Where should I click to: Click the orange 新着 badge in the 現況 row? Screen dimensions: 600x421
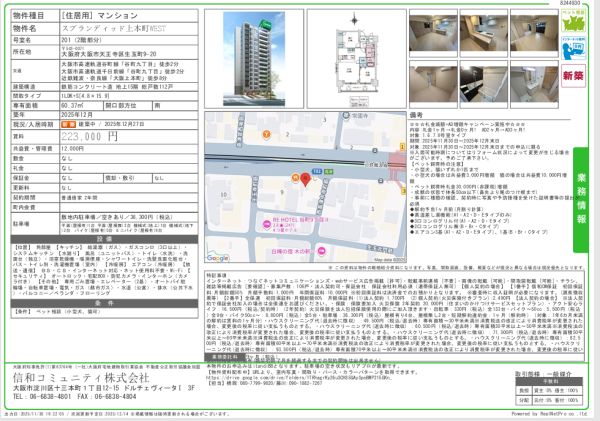(68, 124)
